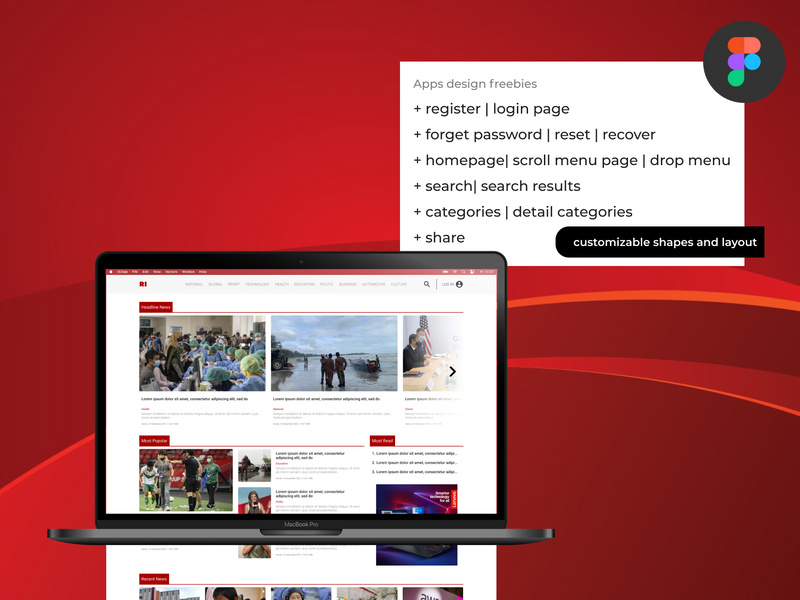This screenshot has width=800, height=600.
Task: Click the RI site logo
Action: tap(143, 284)
